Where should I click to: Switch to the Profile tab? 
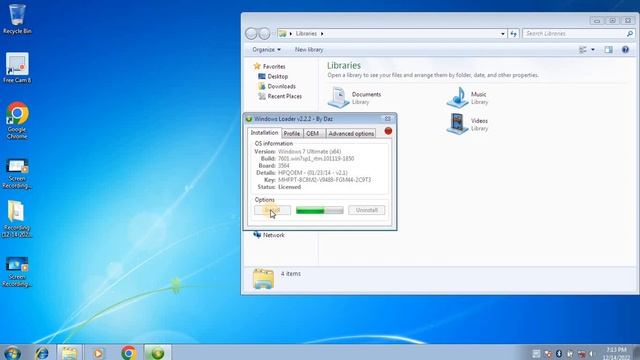(292, 134)
